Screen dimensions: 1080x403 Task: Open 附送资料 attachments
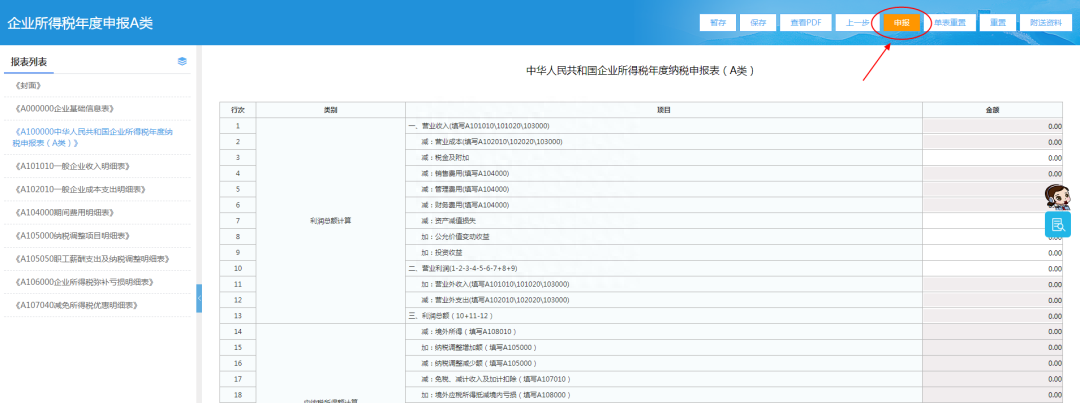[x=1046, y=23]
